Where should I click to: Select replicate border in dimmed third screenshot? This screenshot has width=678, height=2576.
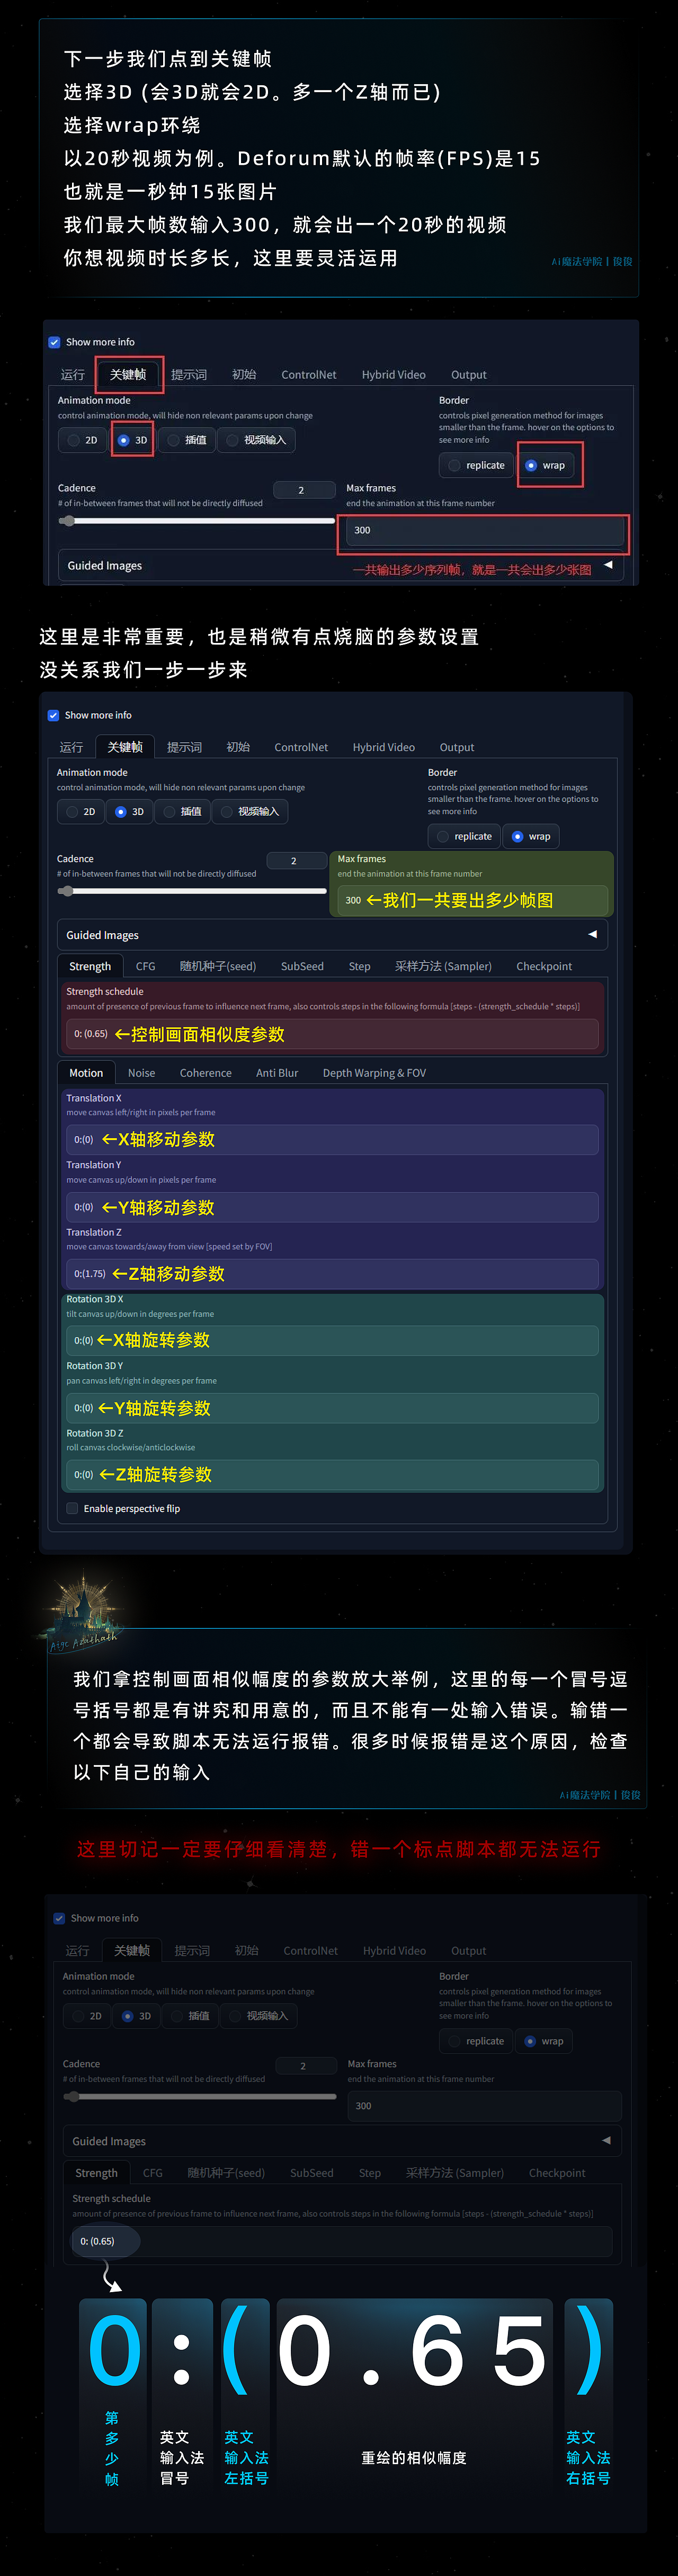[476, 2041]
